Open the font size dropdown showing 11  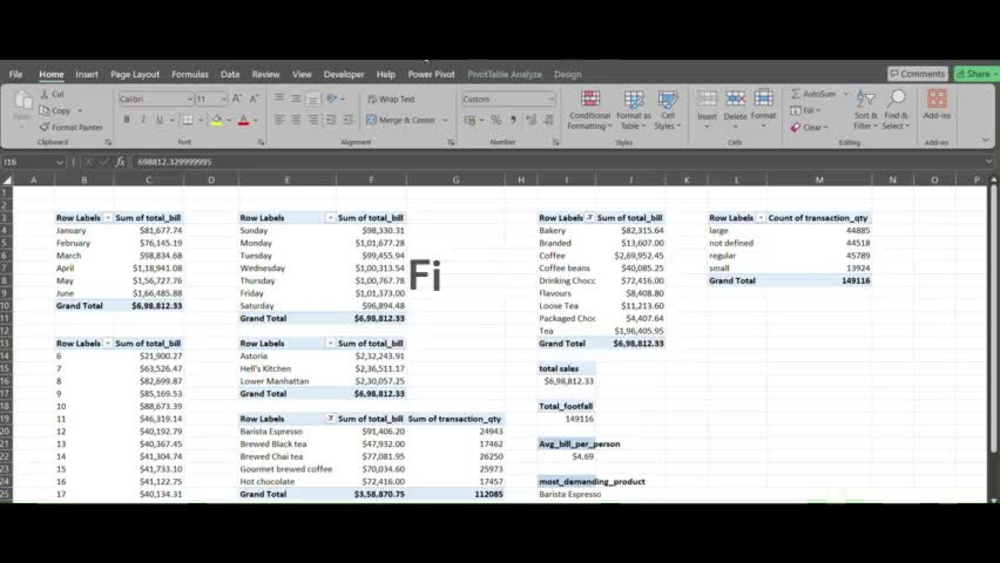click(x=223, y=99)
